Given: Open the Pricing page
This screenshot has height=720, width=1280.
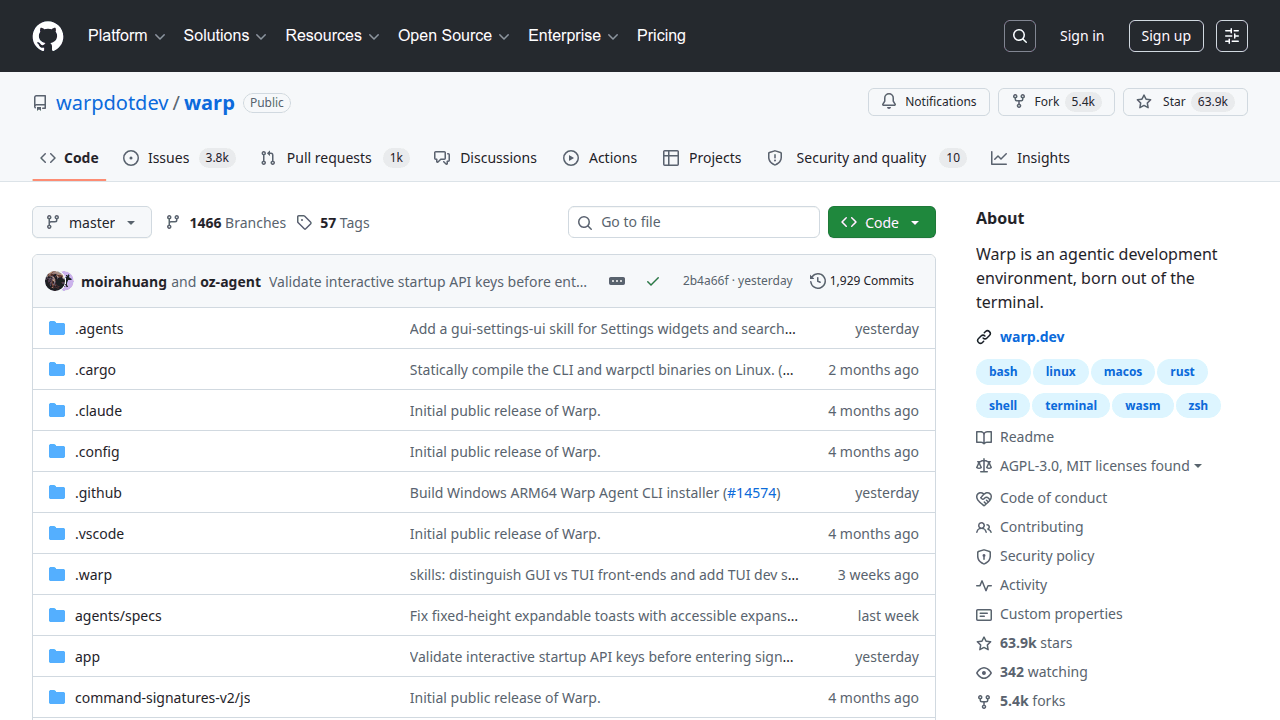Looking at the screenshot, I should (661, 36).
